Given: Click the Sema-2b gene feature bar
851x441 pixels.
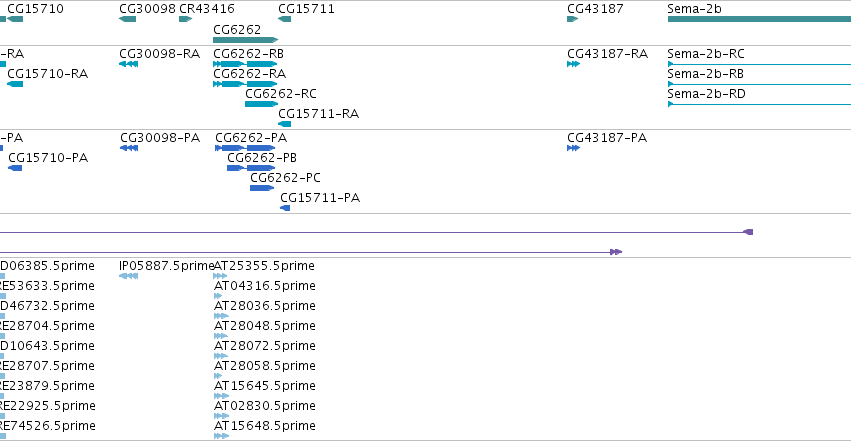Looking at the screenshot, I should click(759, 19).
